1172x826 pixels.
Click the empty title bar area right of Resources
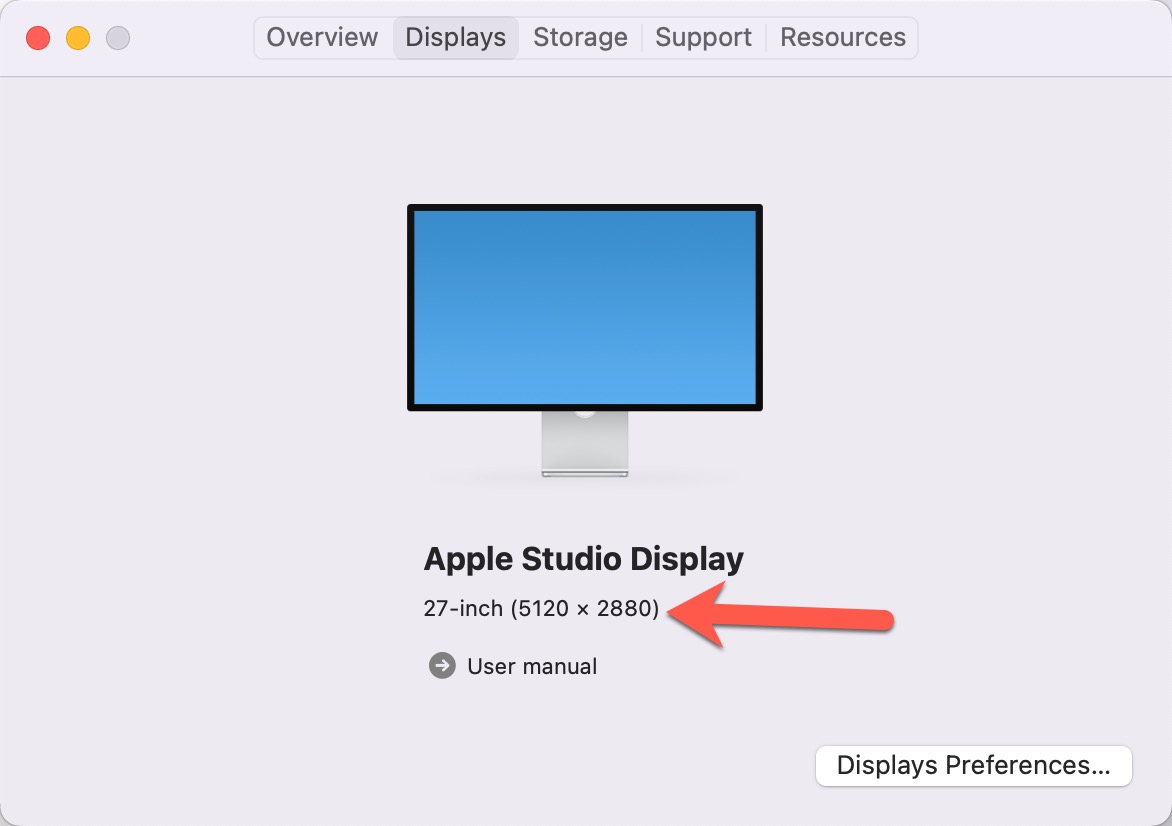click(x=1040, y=38)
